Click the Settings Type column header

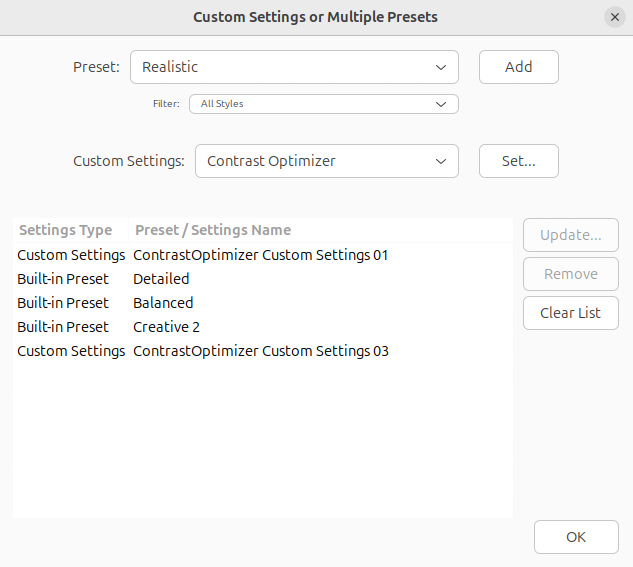pos(66,230)
